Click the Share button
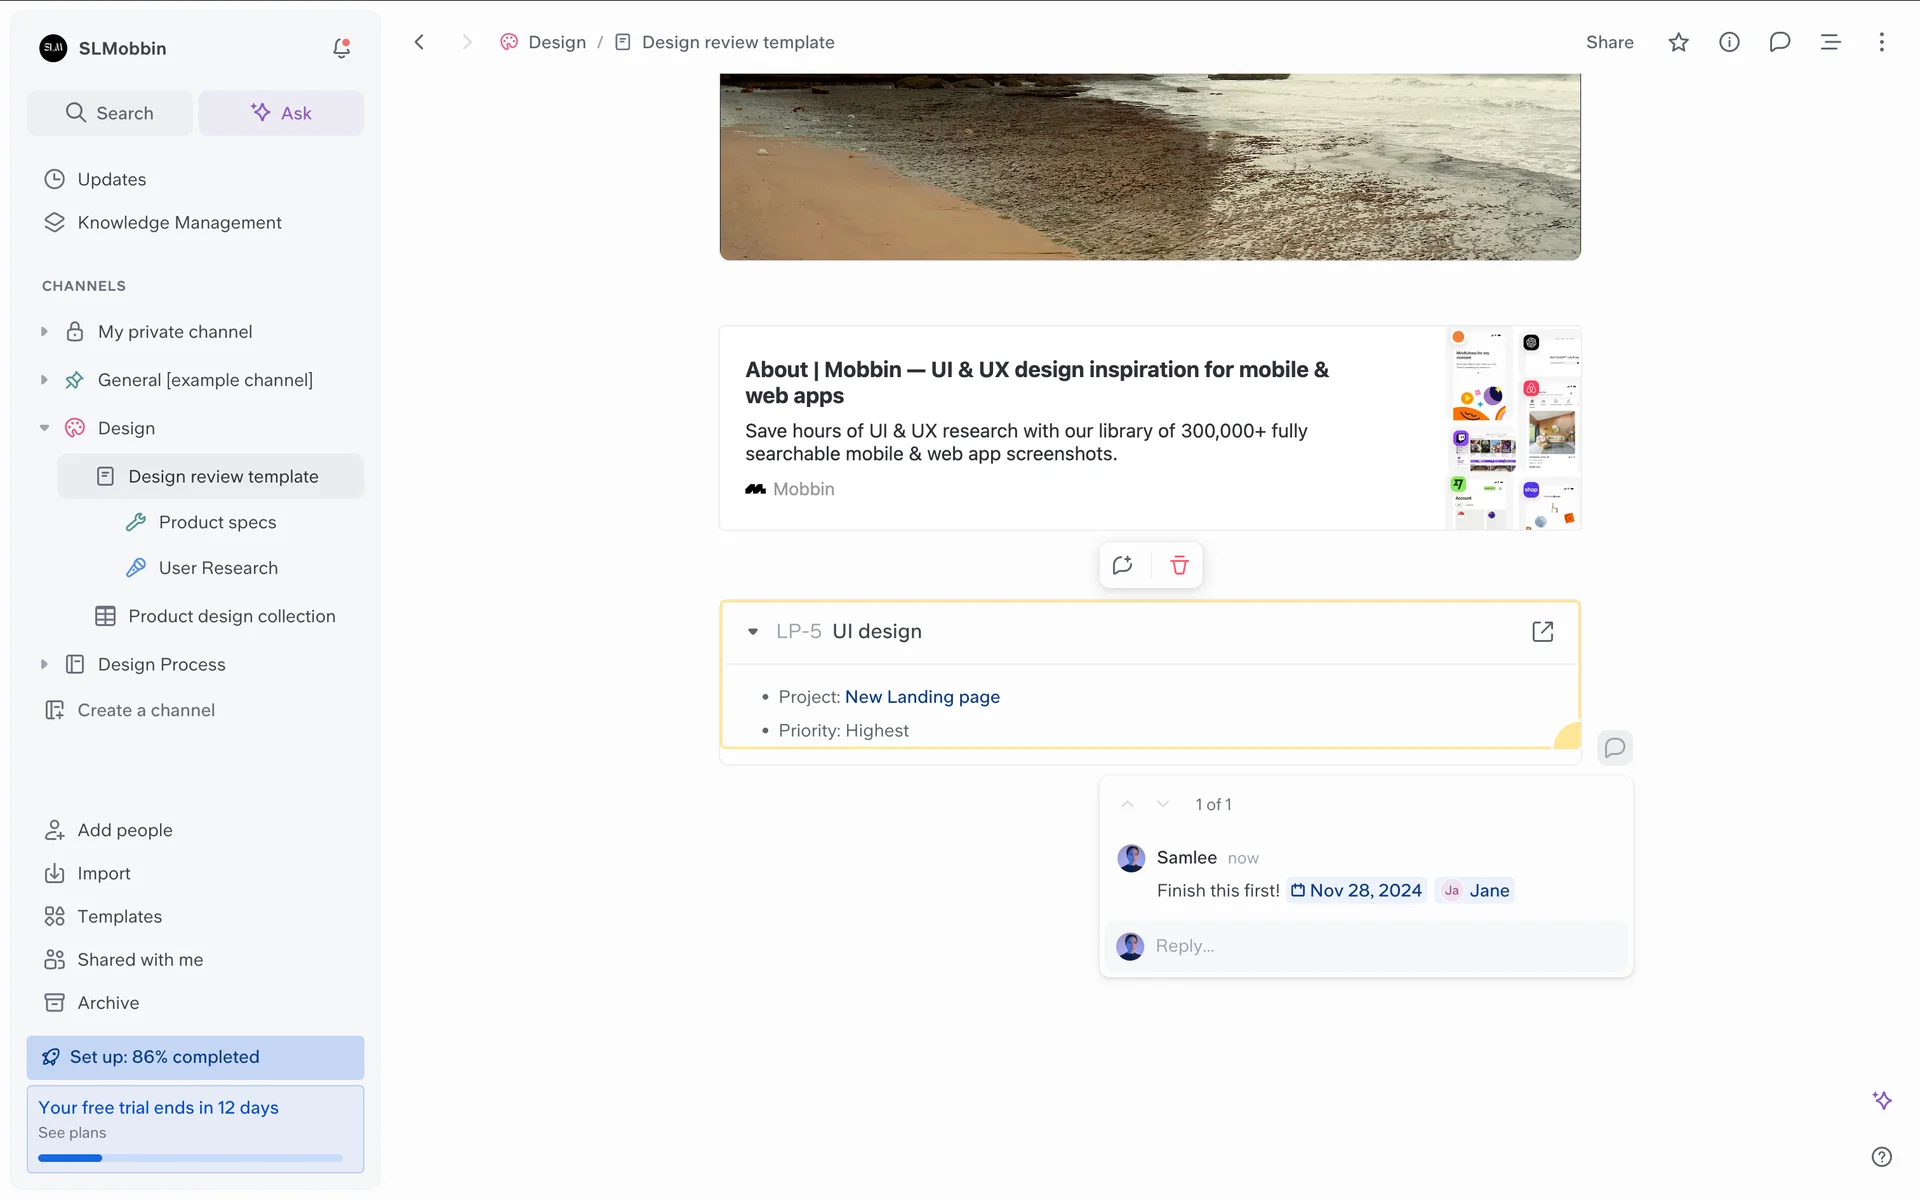1920x1200 pixels. coord(1609,42)
